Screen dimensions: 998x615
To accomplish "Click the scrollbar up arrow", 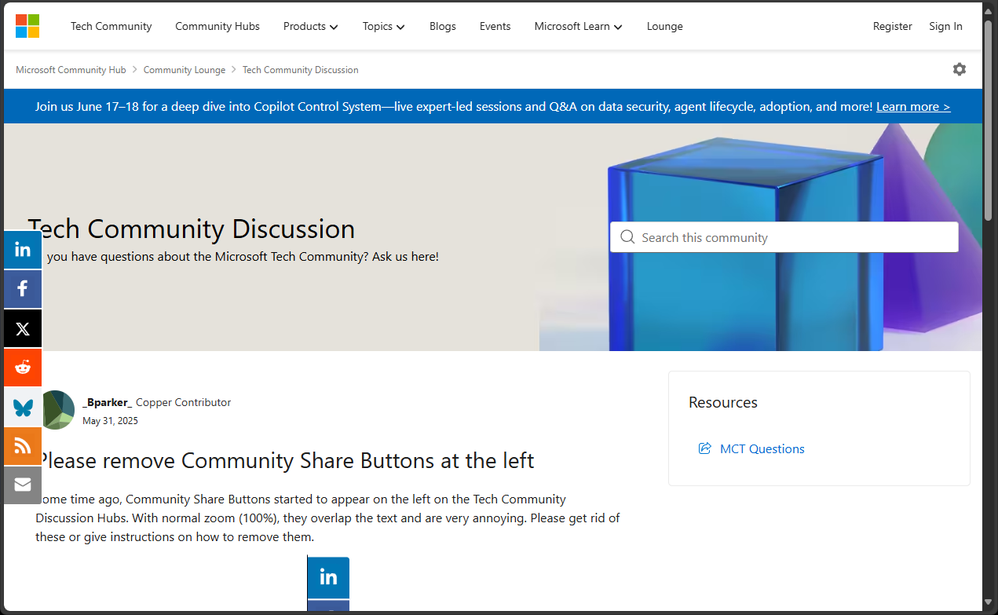I will (x=988, y=11).
